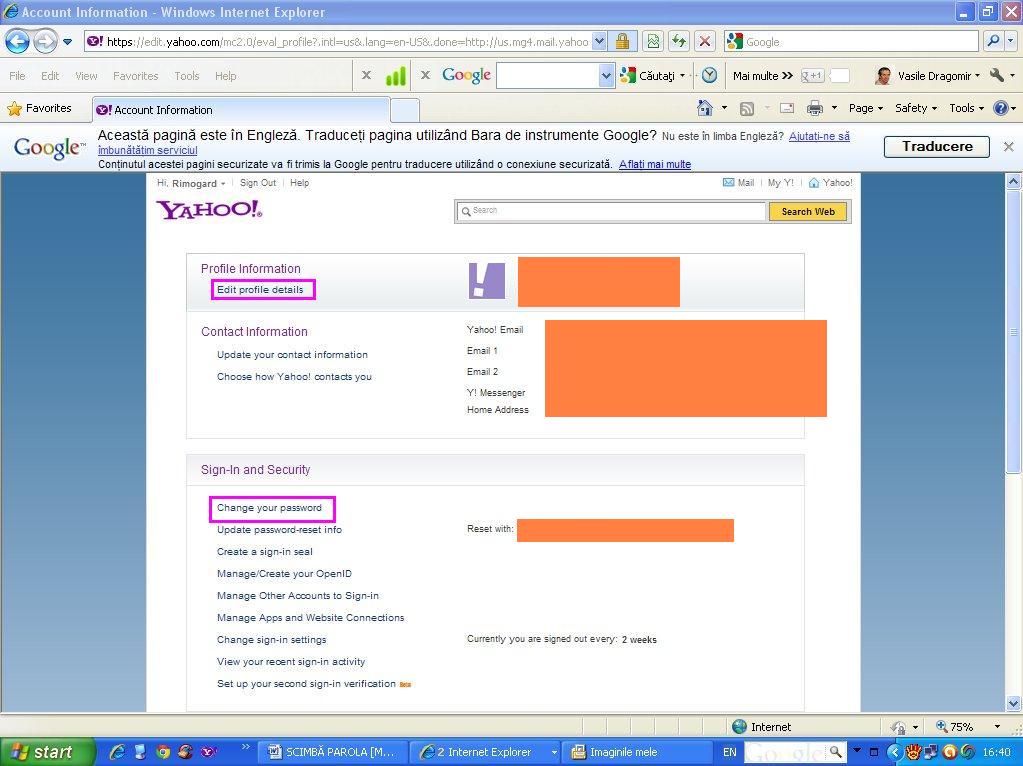Click the Read Mail icon
This screenshot has width=1023, height=766.
[x=787, y=108]
